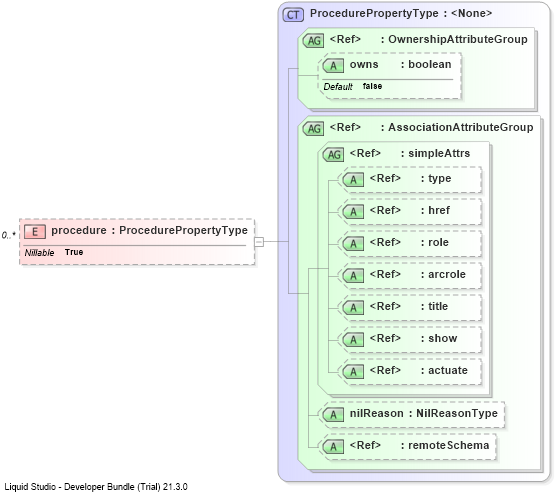Collapse the procedure element with minus box
555x492 pixels.
[x=259, y=242]
